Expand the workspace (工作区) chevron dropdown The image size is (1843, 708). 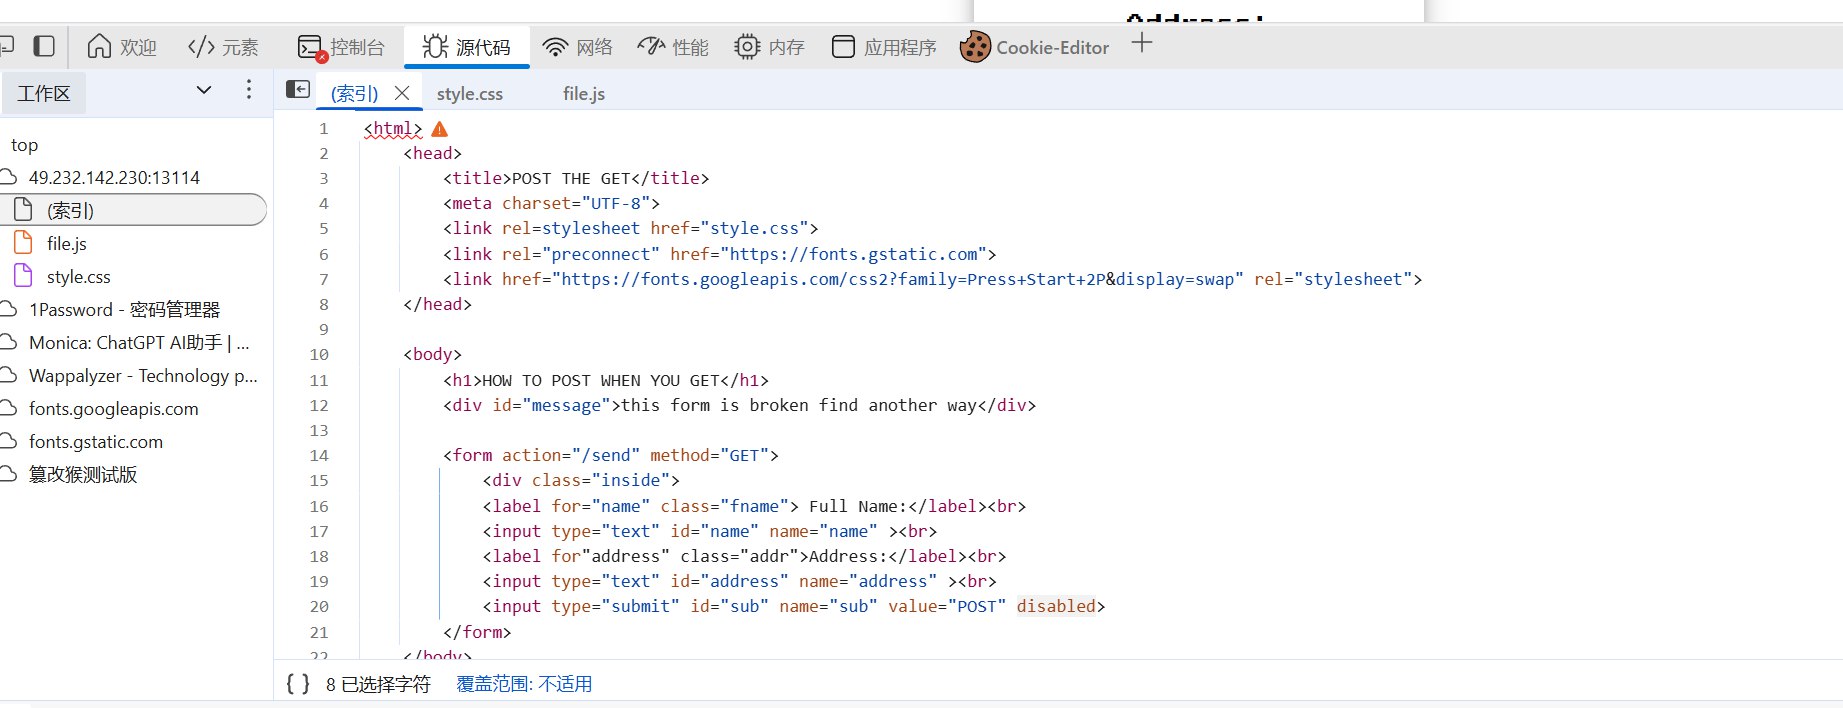(x=204, y=90)
